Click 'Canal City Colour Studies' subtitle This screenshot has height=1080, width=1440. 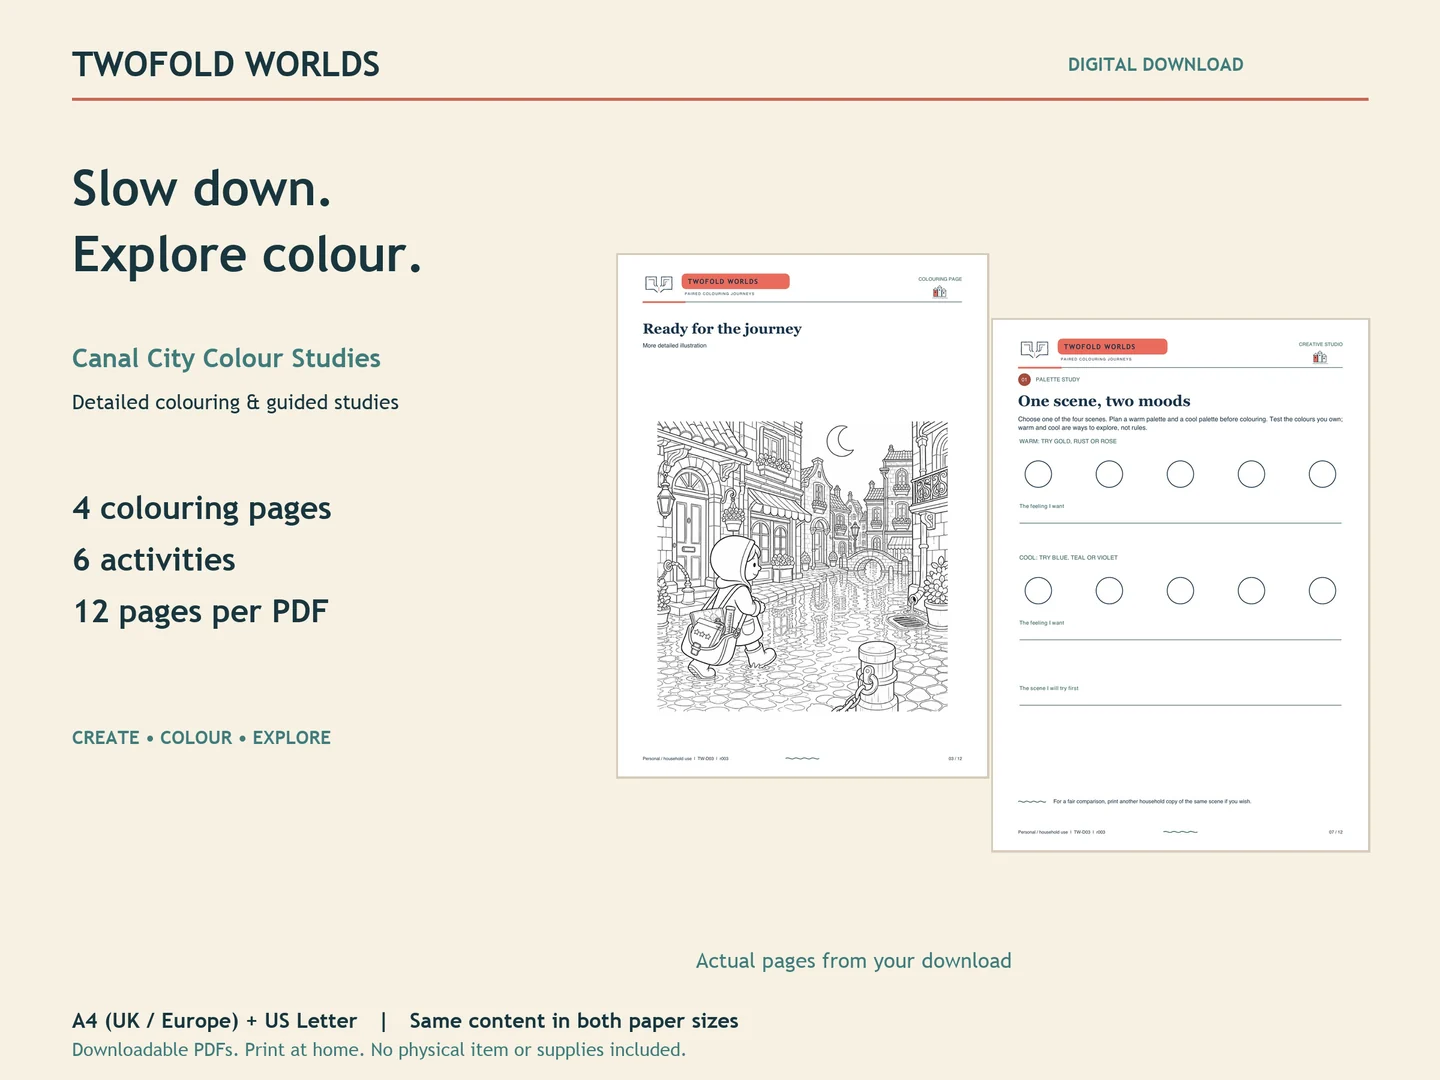(226, 359)
